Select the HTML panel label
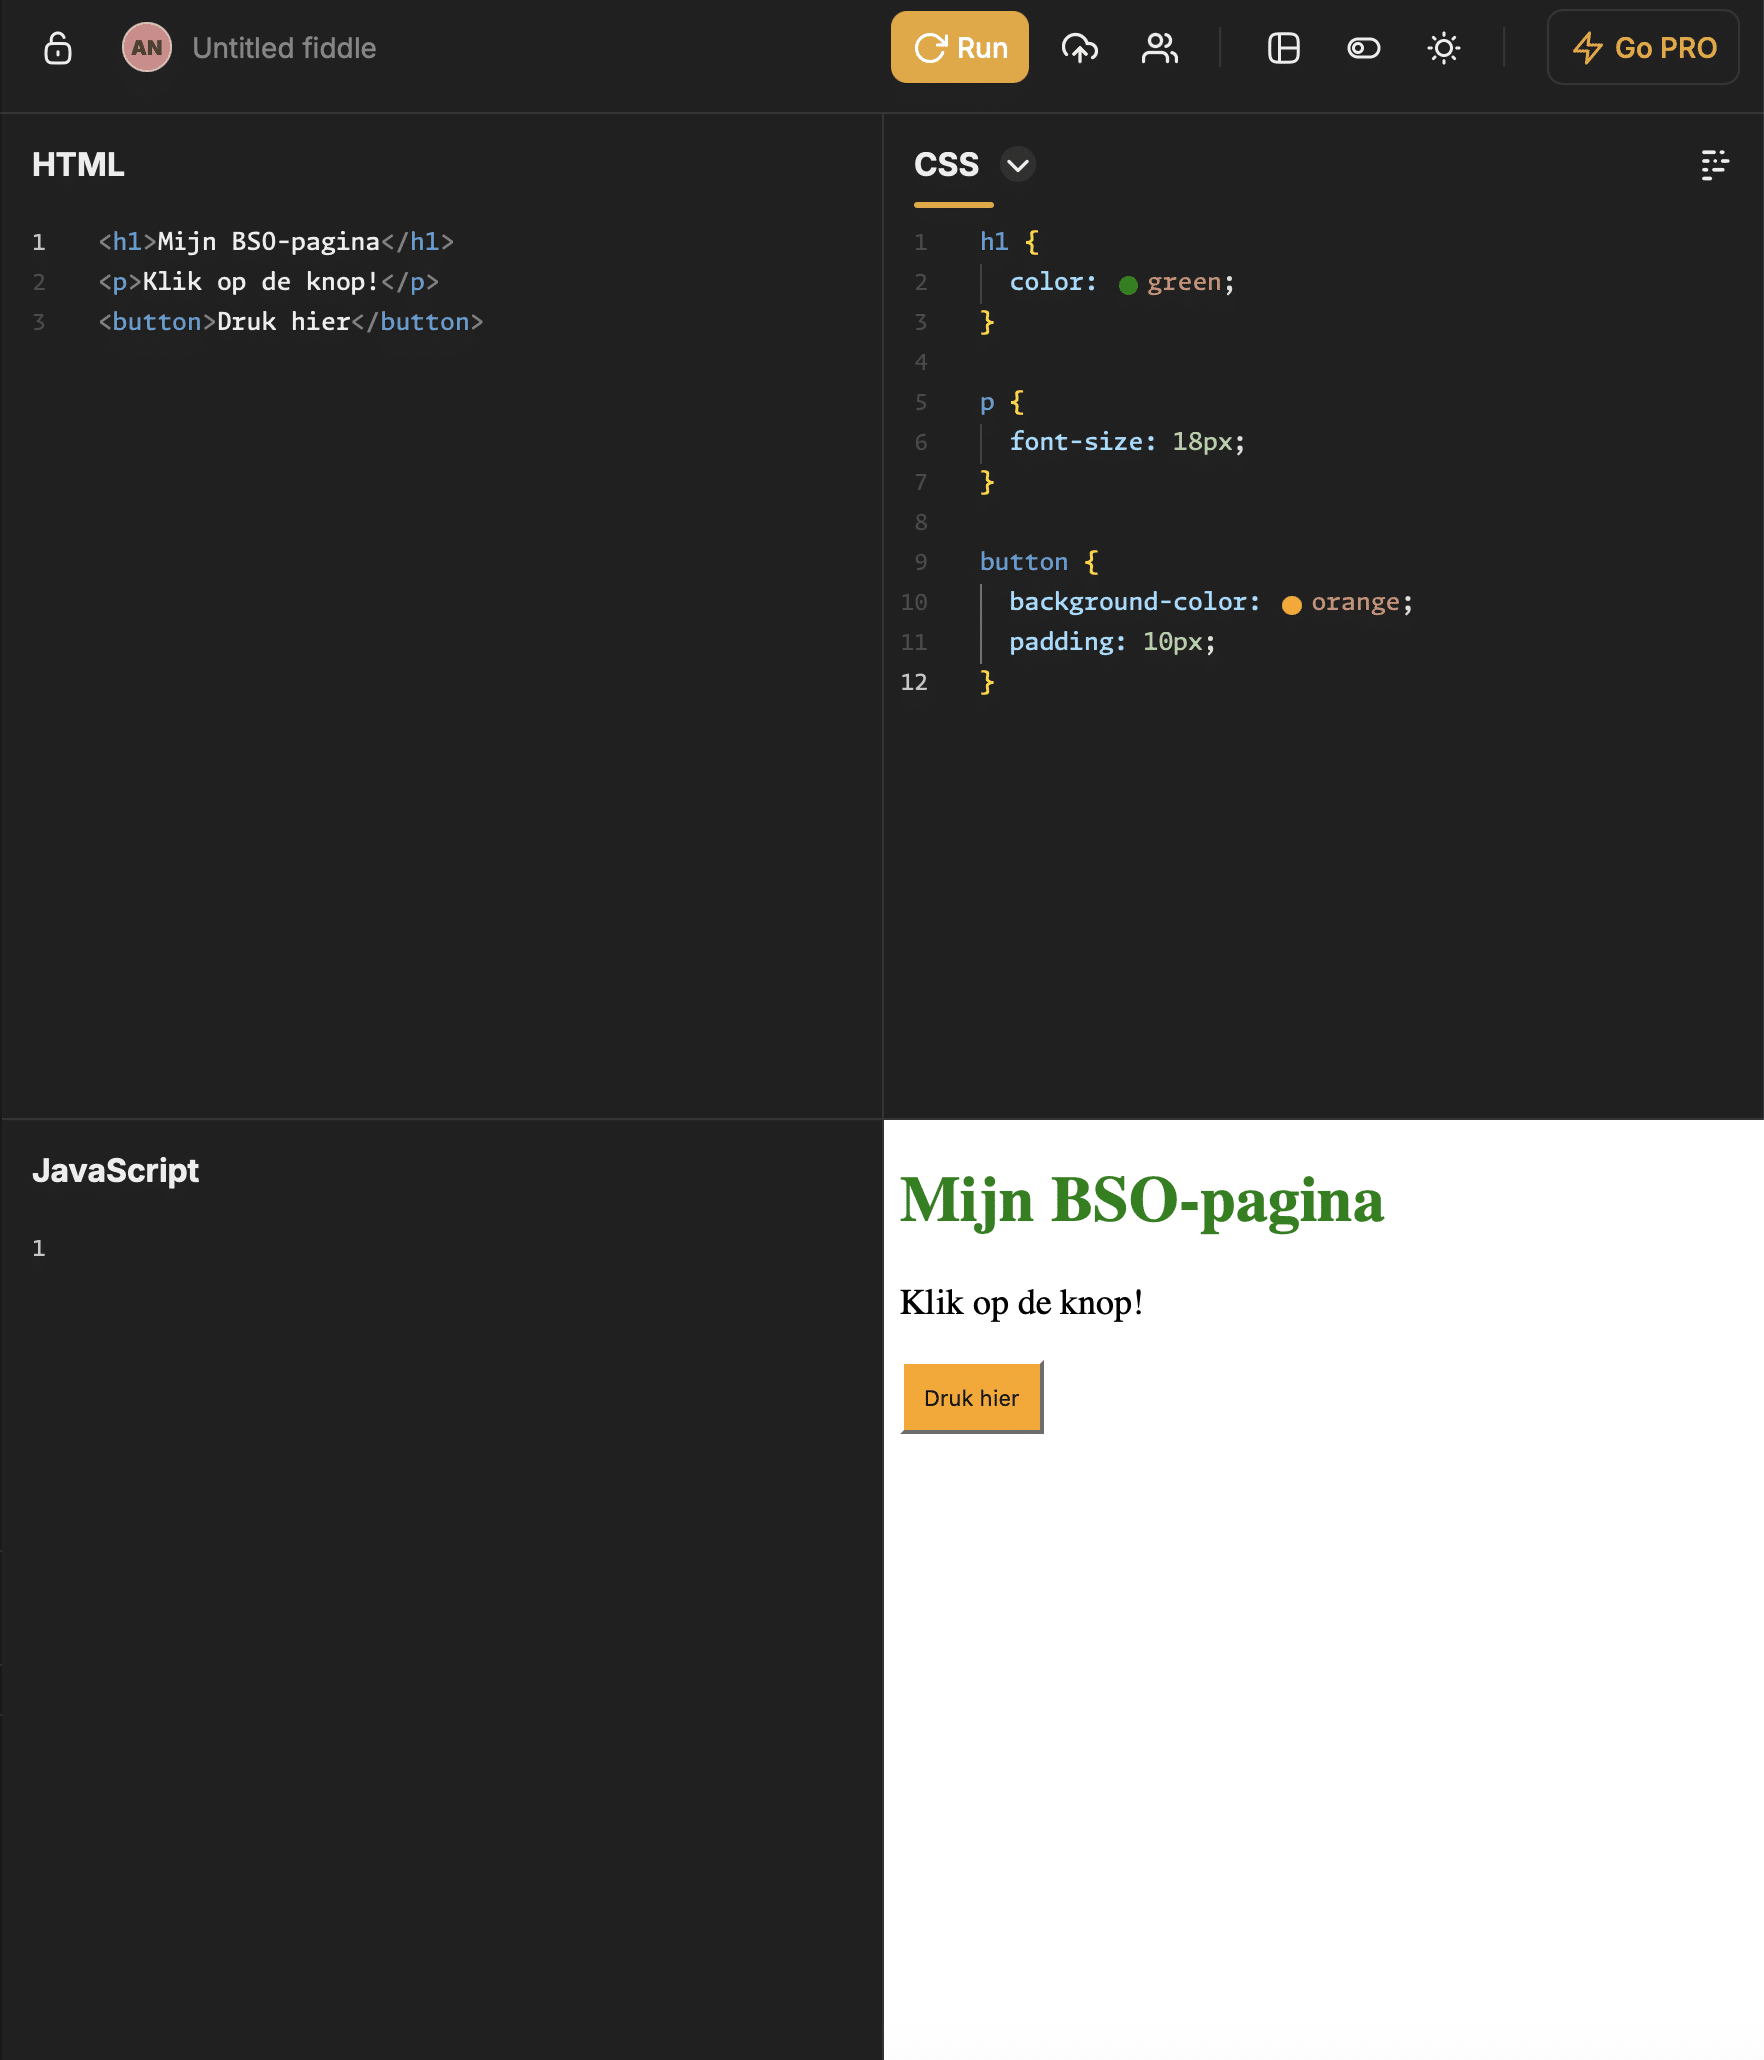The height and width of the screenshot is (2060, 1764). pos(78,165)
